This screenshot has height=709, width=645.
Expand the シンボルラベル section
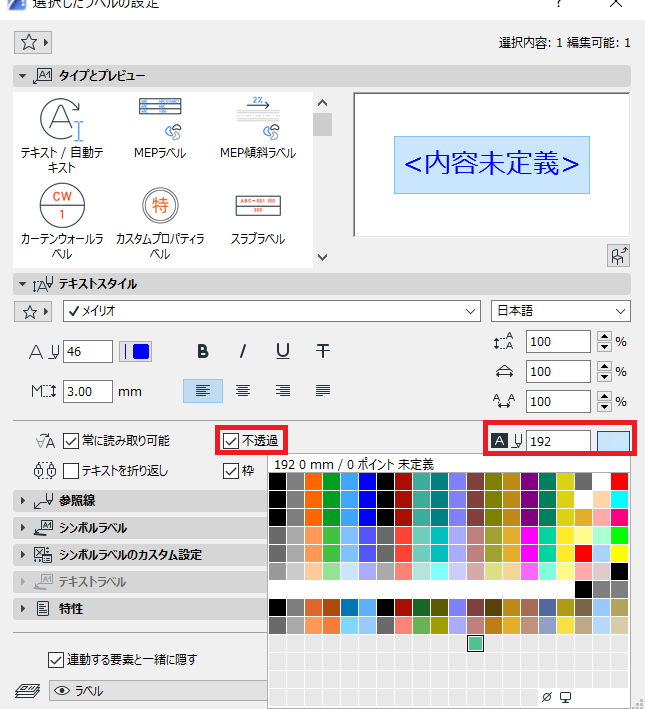point(22,528)
